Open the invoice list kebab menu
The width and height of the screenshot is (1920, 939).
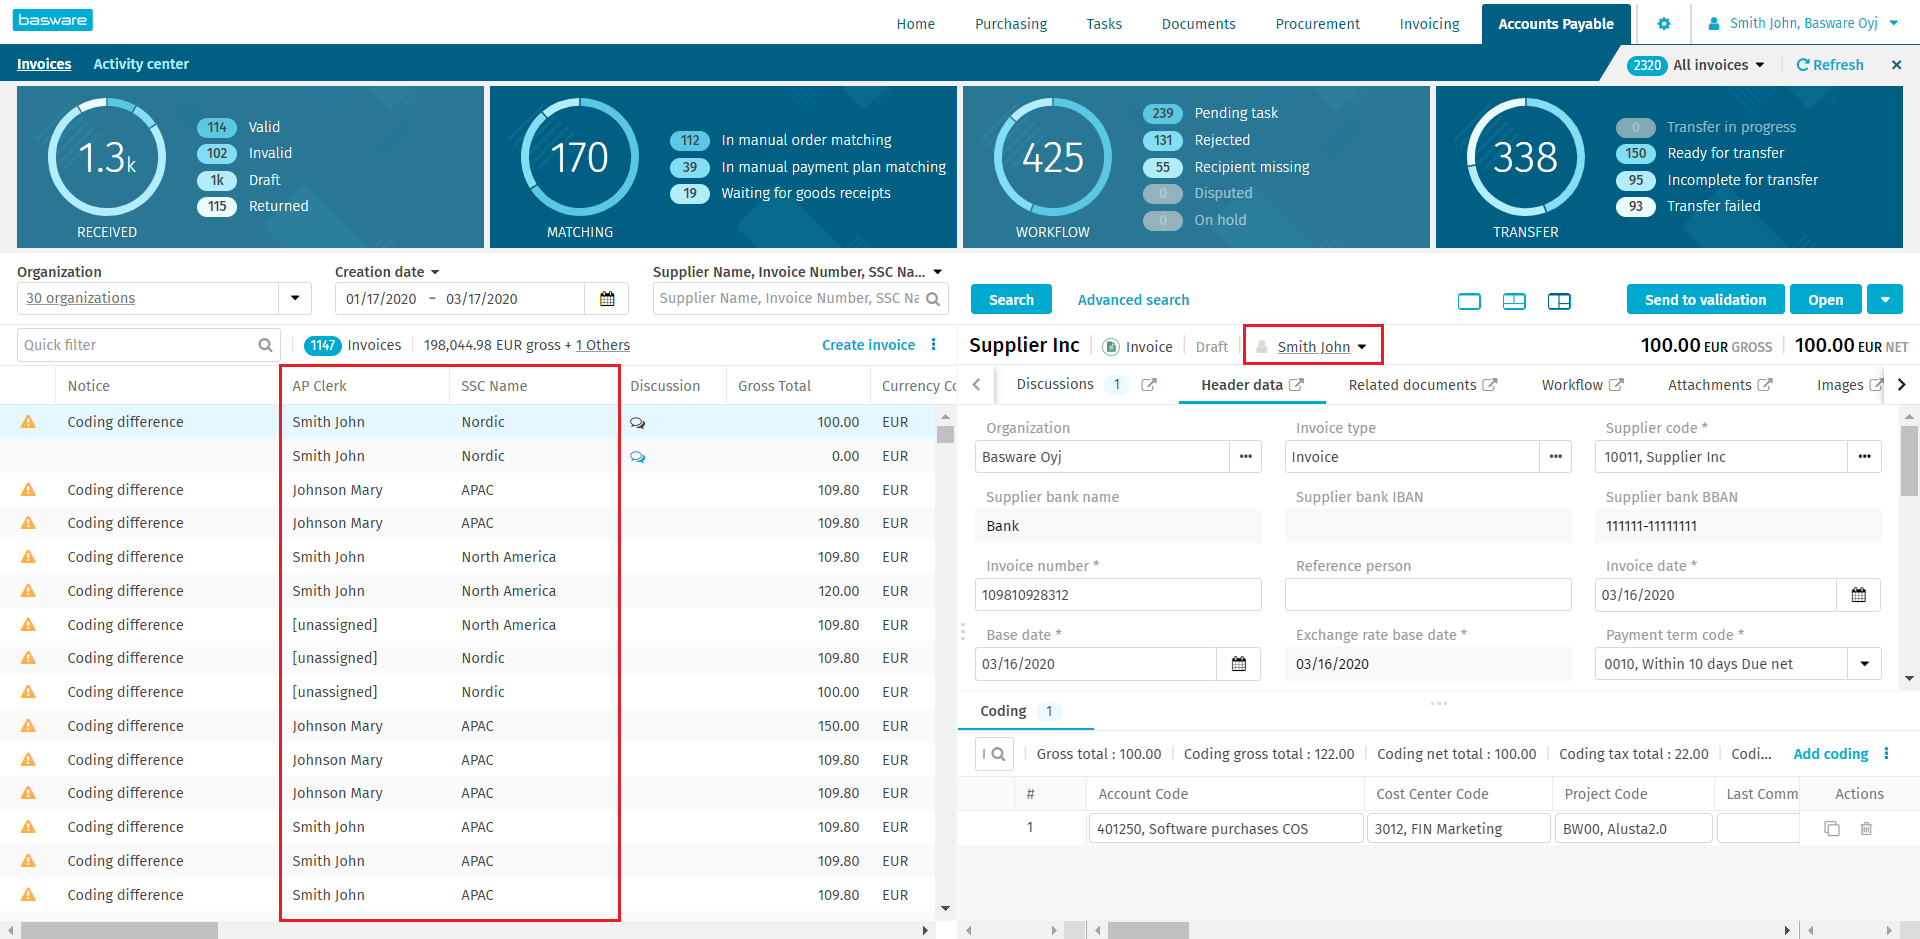[x=934, y=345]
